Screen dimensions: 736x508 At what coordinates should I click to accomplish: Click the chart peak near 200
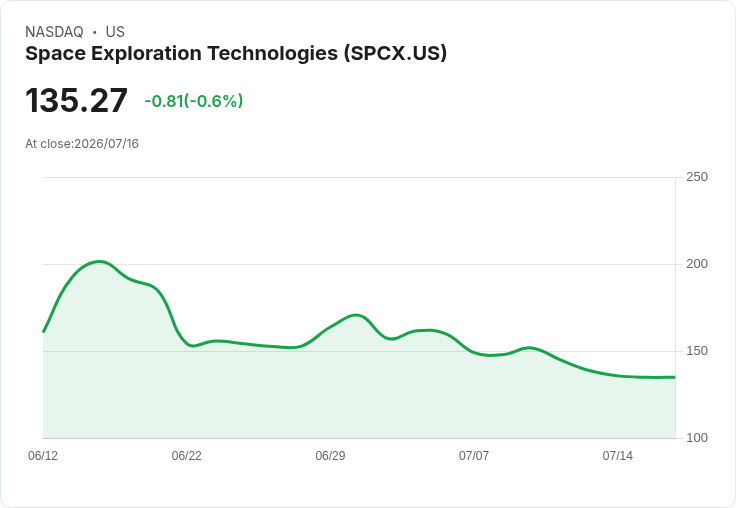pos(99,262)
